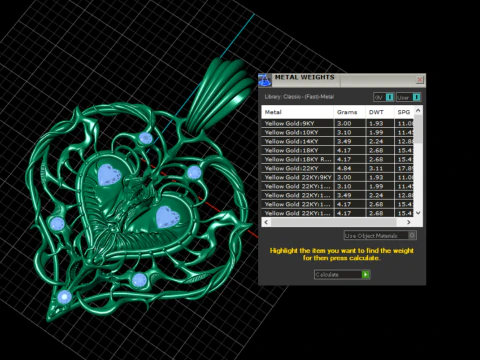Viewport: 480px width, 360px height.
Task: Click the horizontal scrollbar right arrow
Action: [409, 222]
